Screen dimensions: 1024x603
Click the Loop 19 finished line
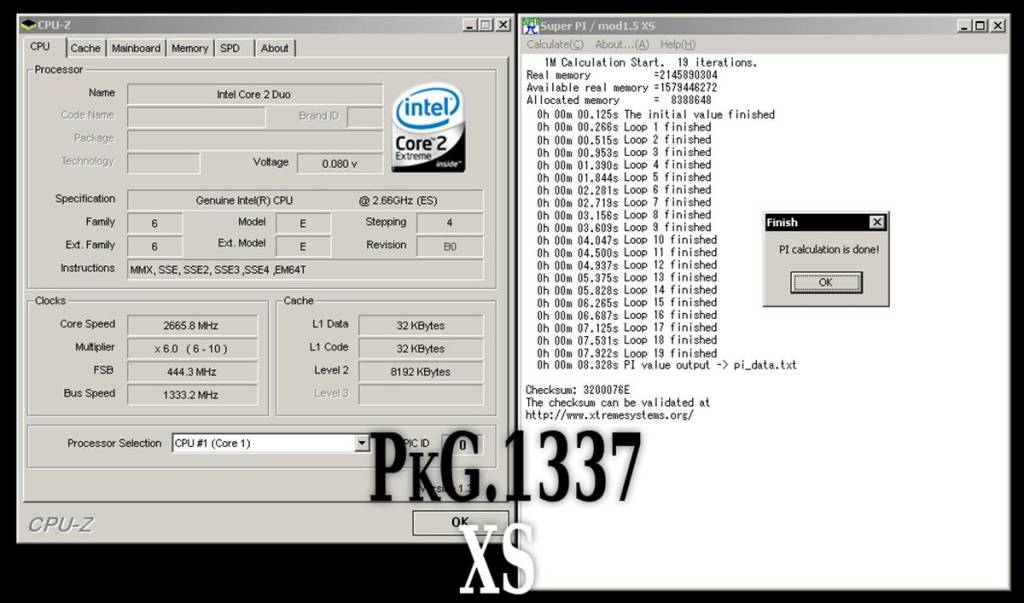click(x=627, y=353)
